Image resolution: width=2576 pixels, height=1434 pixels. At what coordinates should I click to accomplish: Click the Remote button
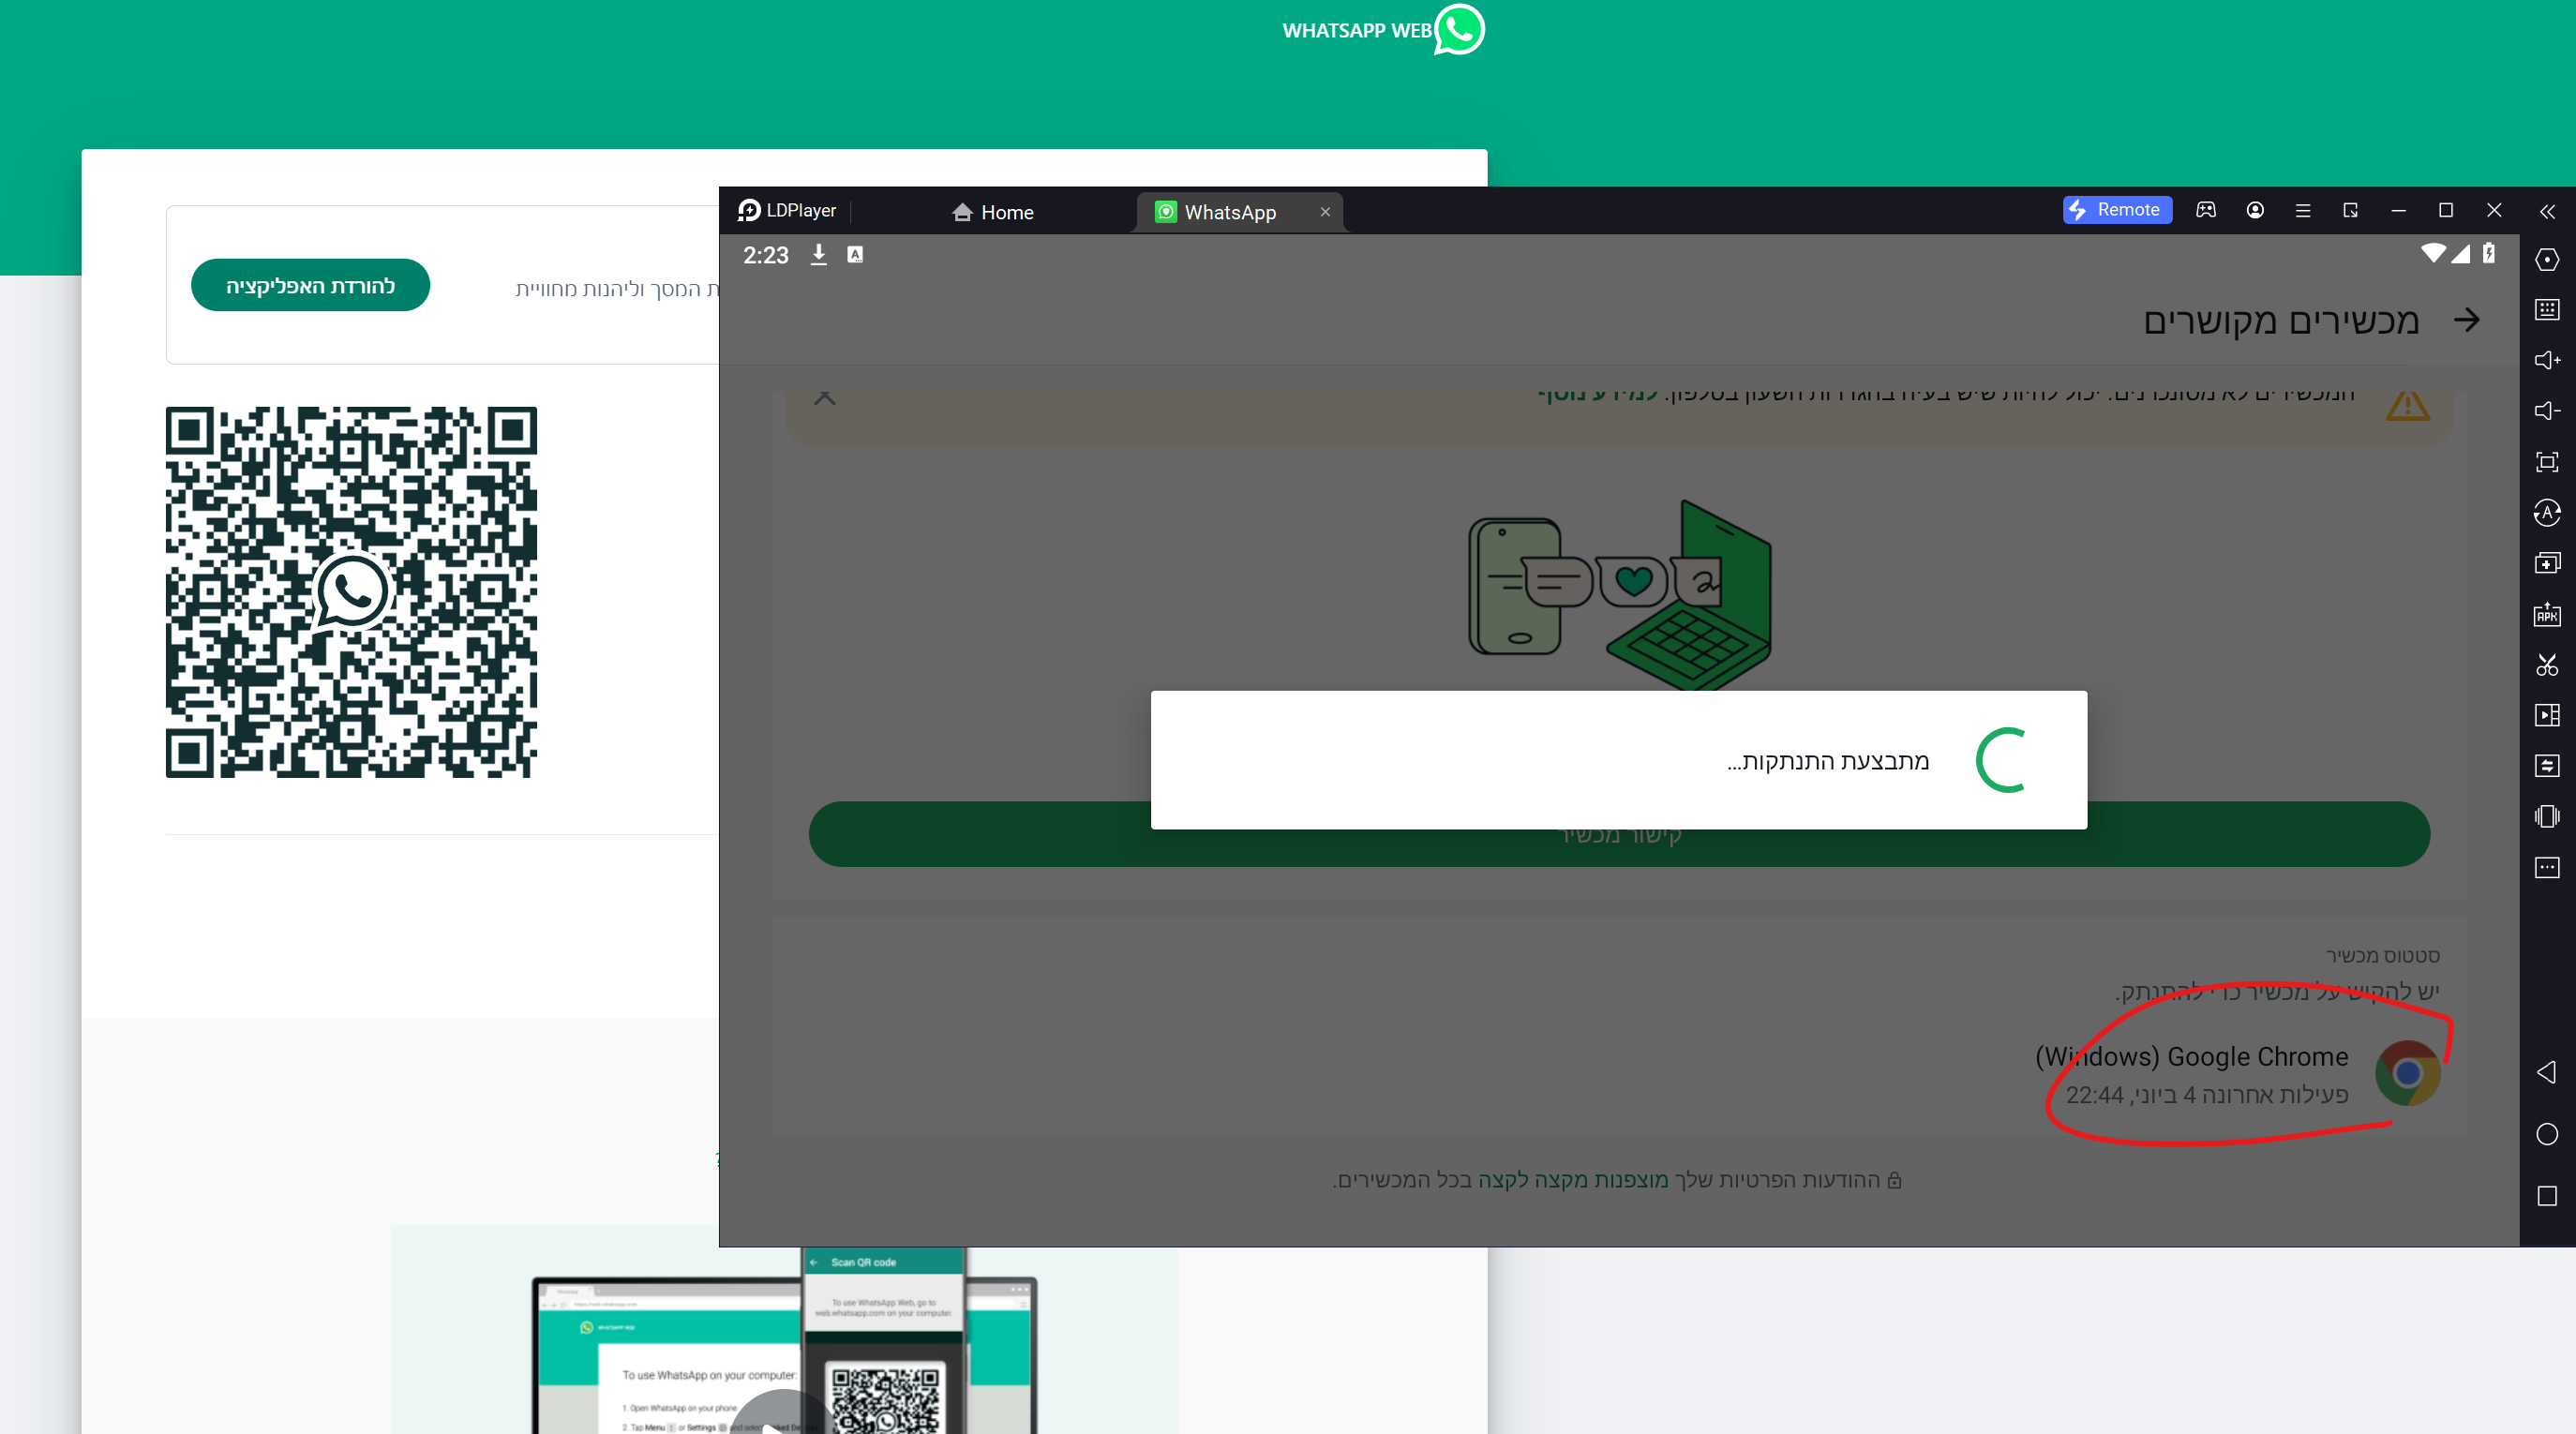pos(2116,210)
